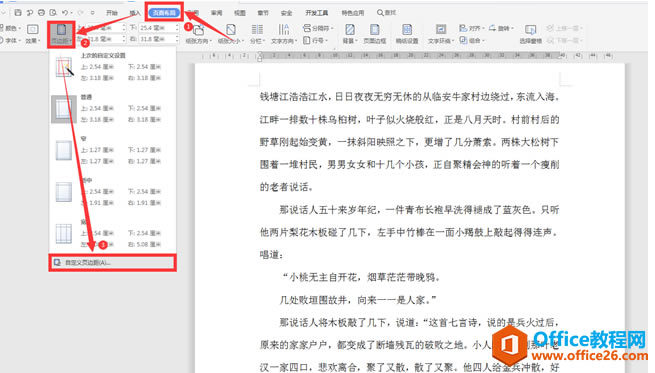Screen dimensions: 655x373
Task: Open the 选择窗格 selection pane
Action: click(531, 34)
